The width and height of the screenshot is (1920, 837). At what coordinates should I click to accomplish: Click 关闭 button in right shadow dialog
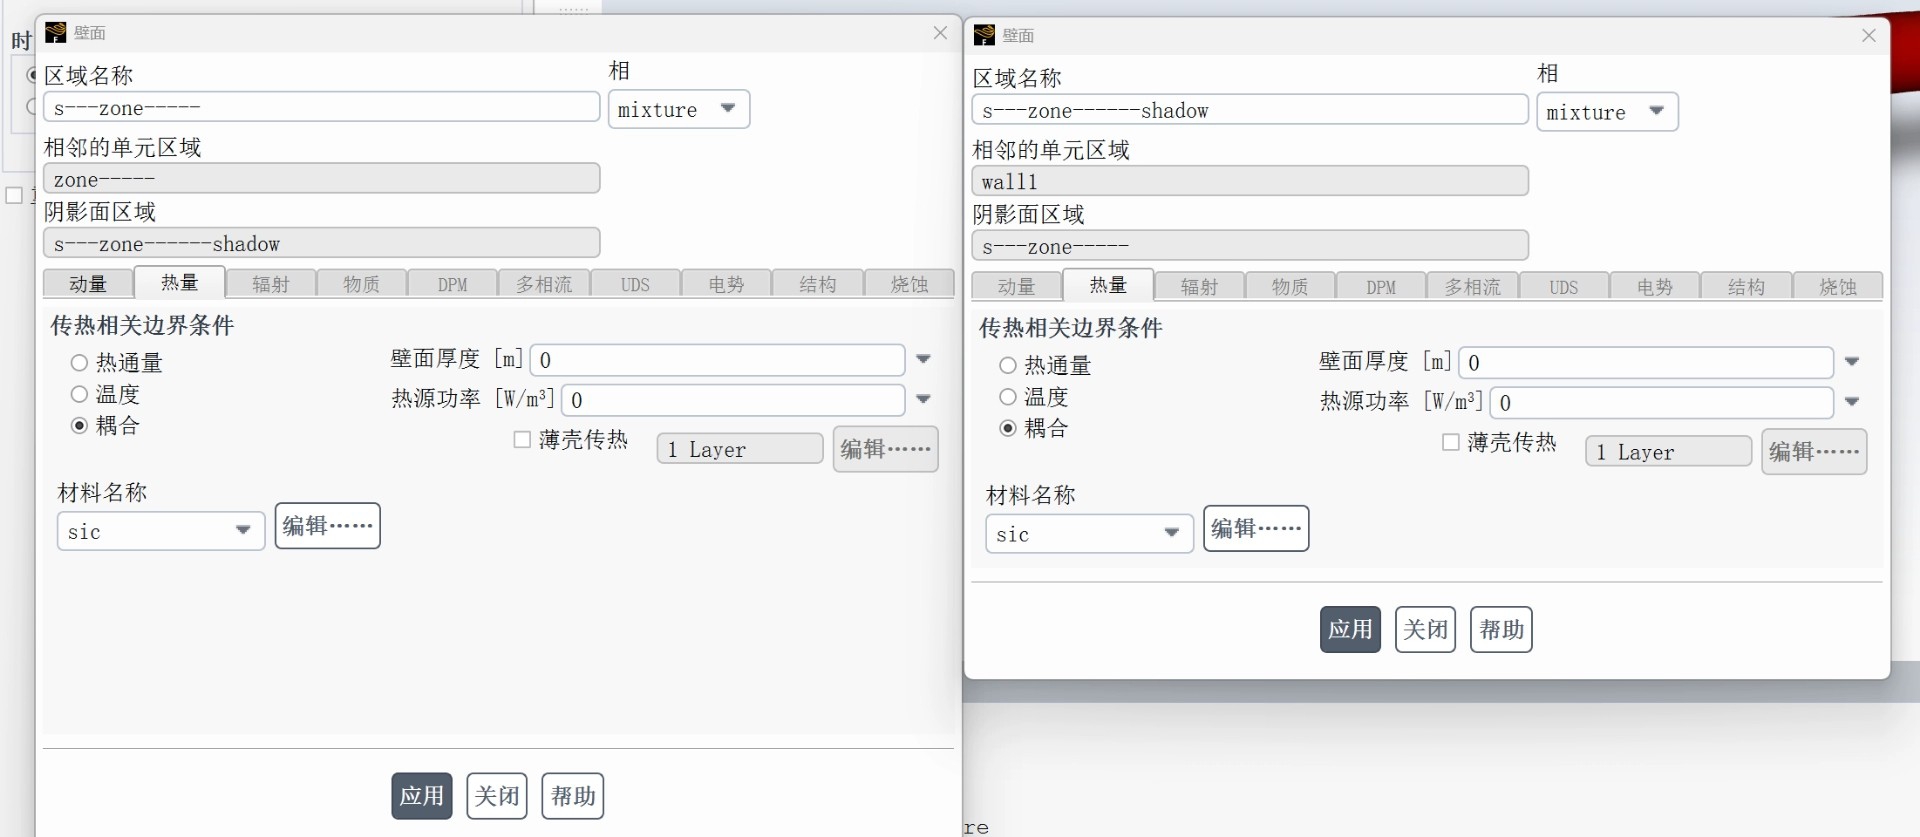[1426, 629]
